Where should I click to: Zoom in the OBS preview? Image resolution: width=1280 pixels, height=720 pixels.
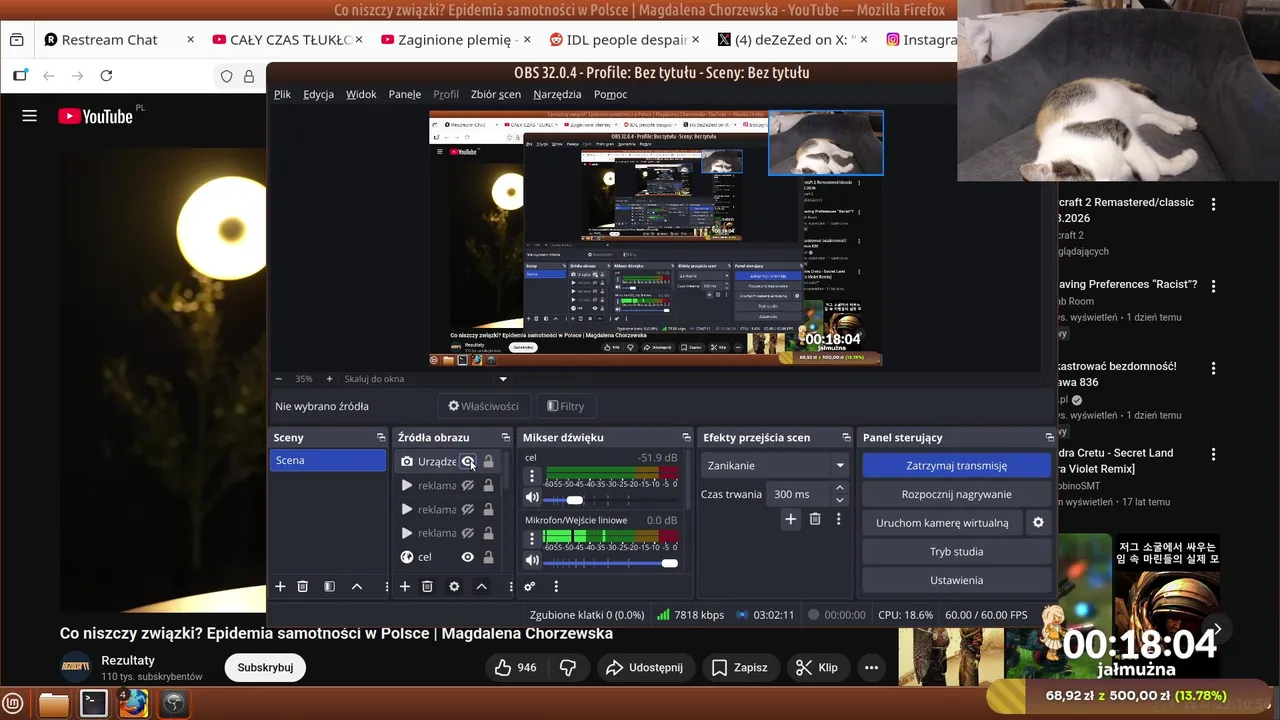[329, 379]
